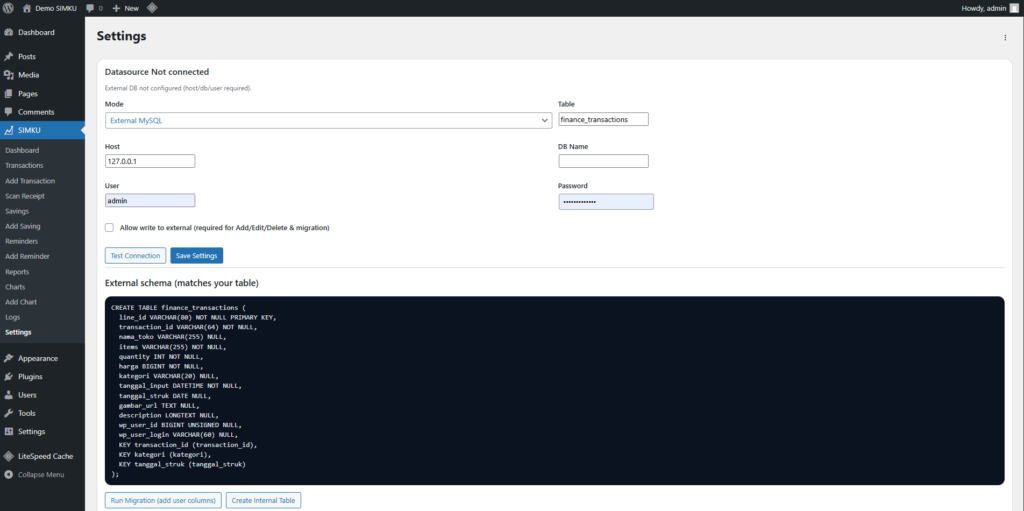
Task: Open the Media menu
Action: 42,75
